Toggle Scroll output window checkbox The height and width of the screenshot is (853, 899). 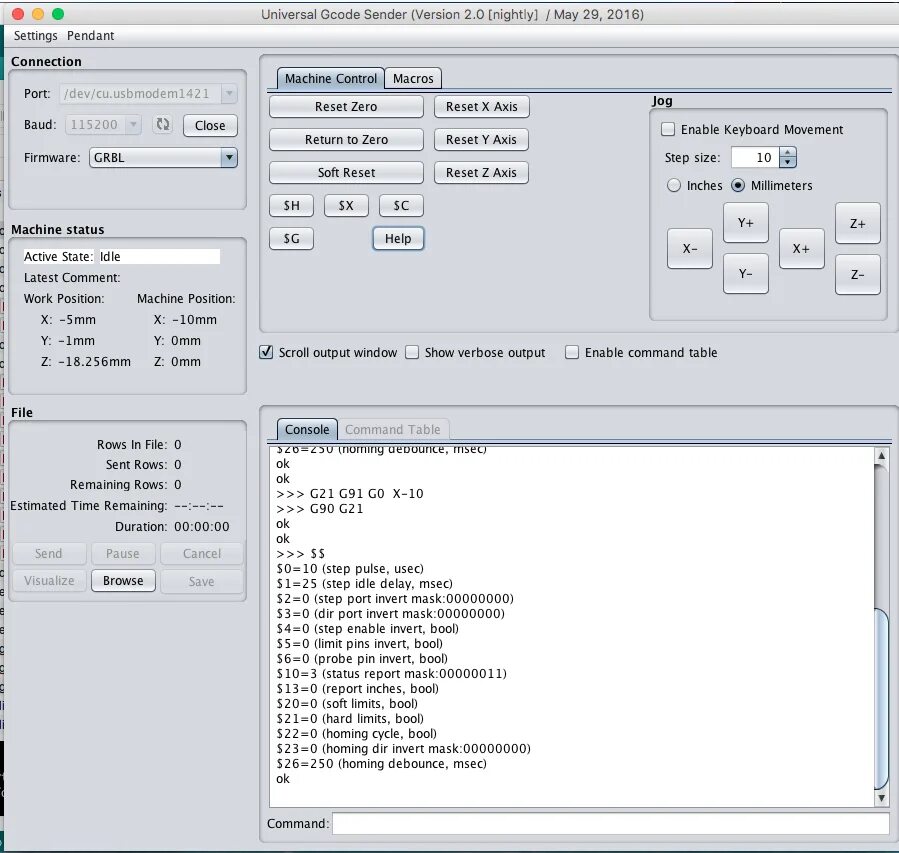(266, 352)
